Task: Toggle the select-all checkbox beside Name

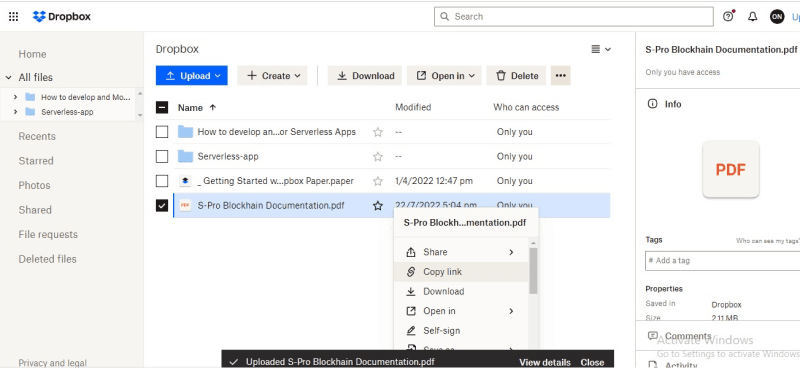Action: tap(162, 108)
